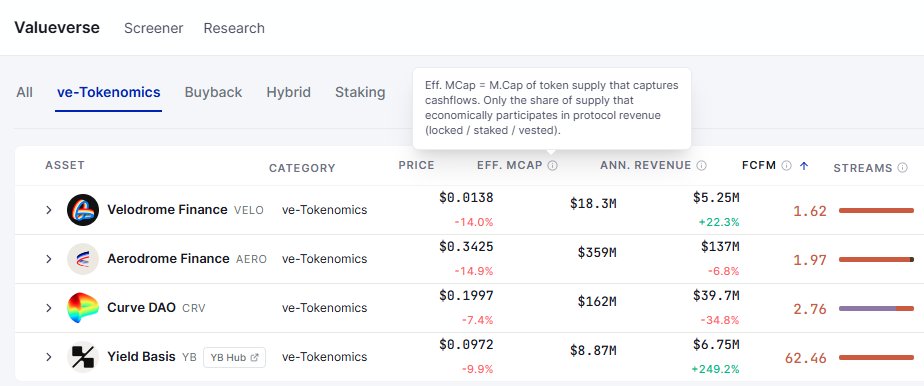The height and width of the screenshot is (386, 924).
Task: Click the Aerodrome Finance logo
Action: pos(82,259)
